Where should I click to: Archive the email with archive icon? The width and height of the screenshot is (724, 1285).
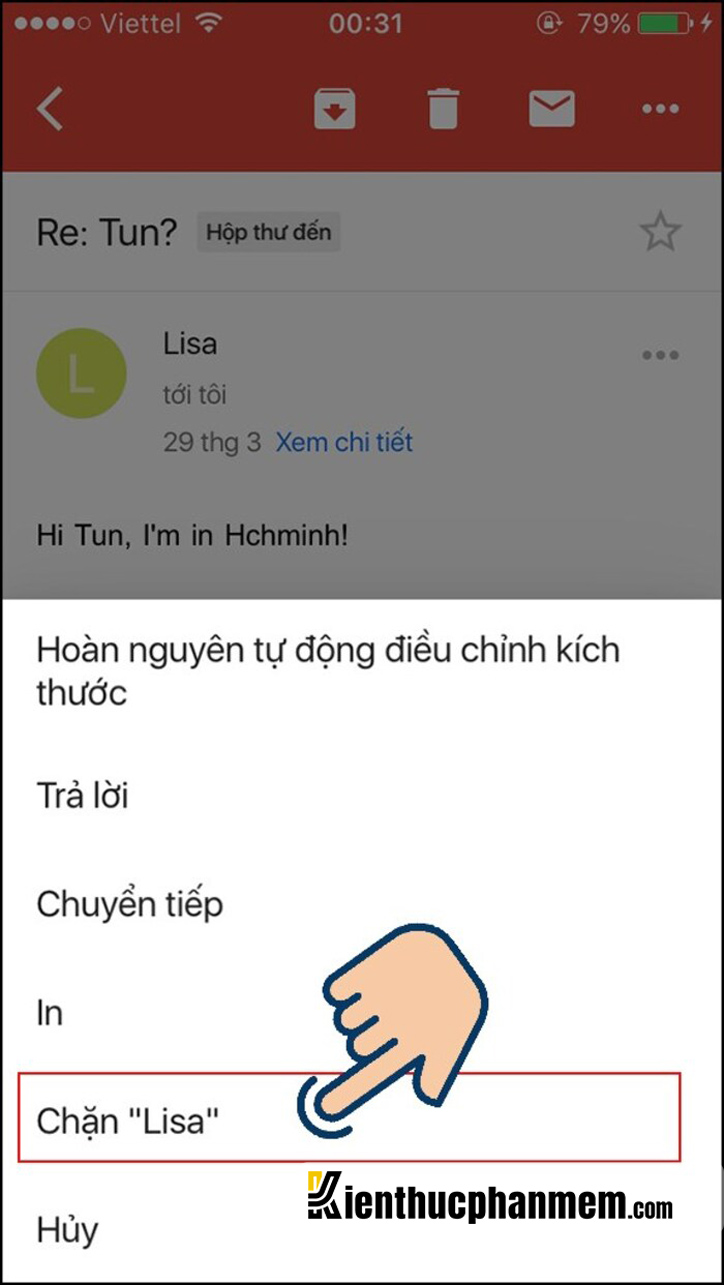pyautogui.click(x=336, y=108)
